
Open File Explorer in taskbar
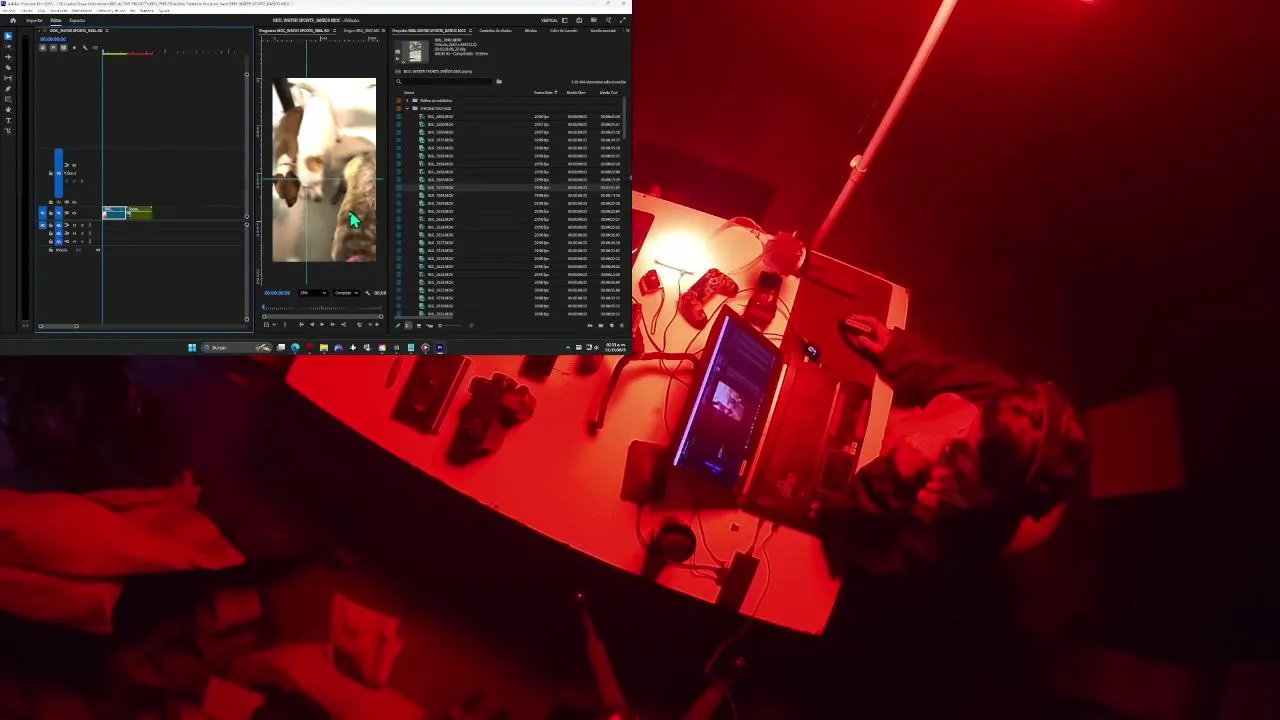pyautogui.click(x=324, y=347)
